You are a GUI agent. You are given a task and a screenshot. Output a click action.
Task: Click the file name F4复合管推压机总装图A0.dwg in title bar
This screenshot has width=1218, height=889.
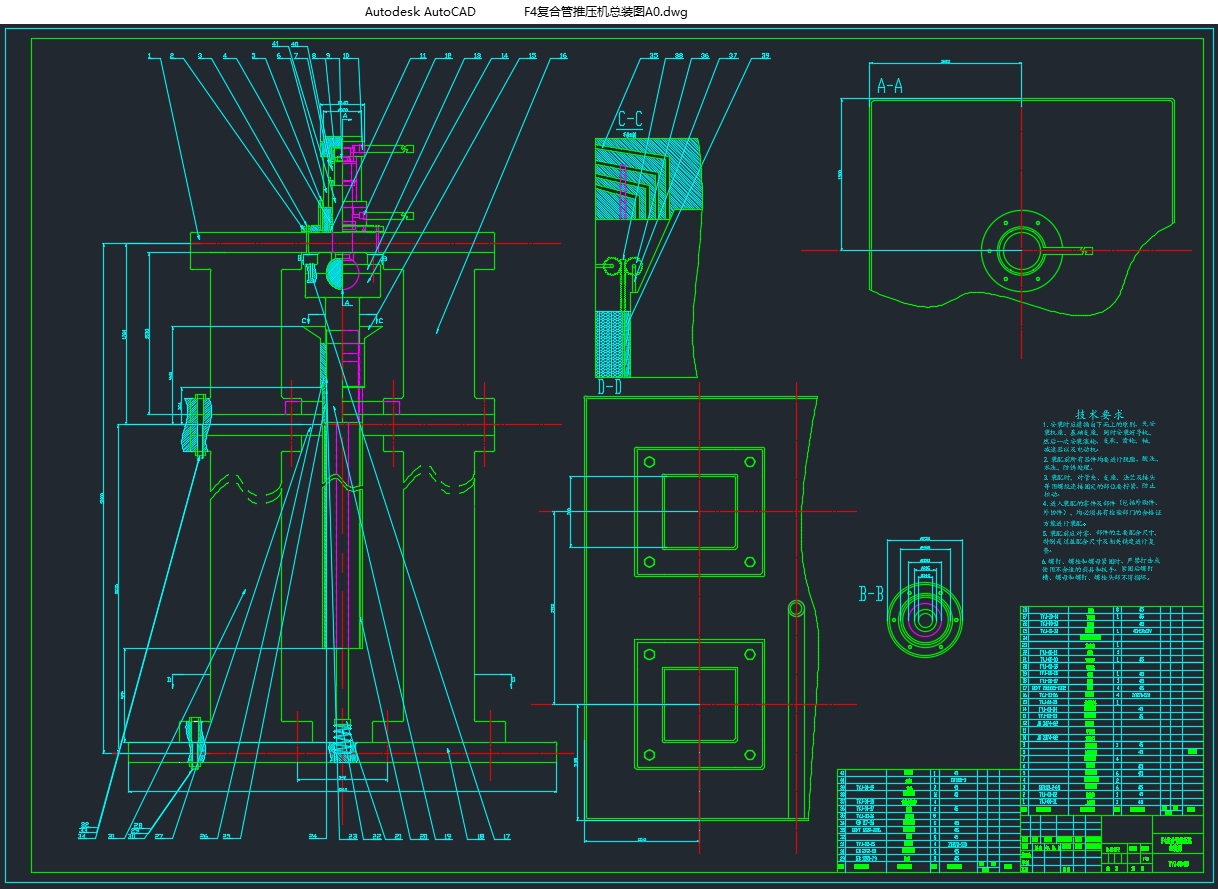pyautogui.click(x=606, y=12)
